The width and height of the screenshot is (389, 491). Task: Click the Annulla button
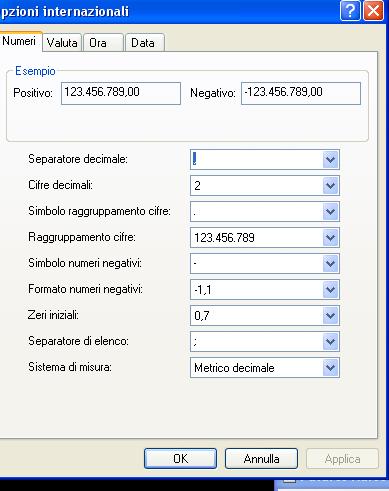coord(261,459)
